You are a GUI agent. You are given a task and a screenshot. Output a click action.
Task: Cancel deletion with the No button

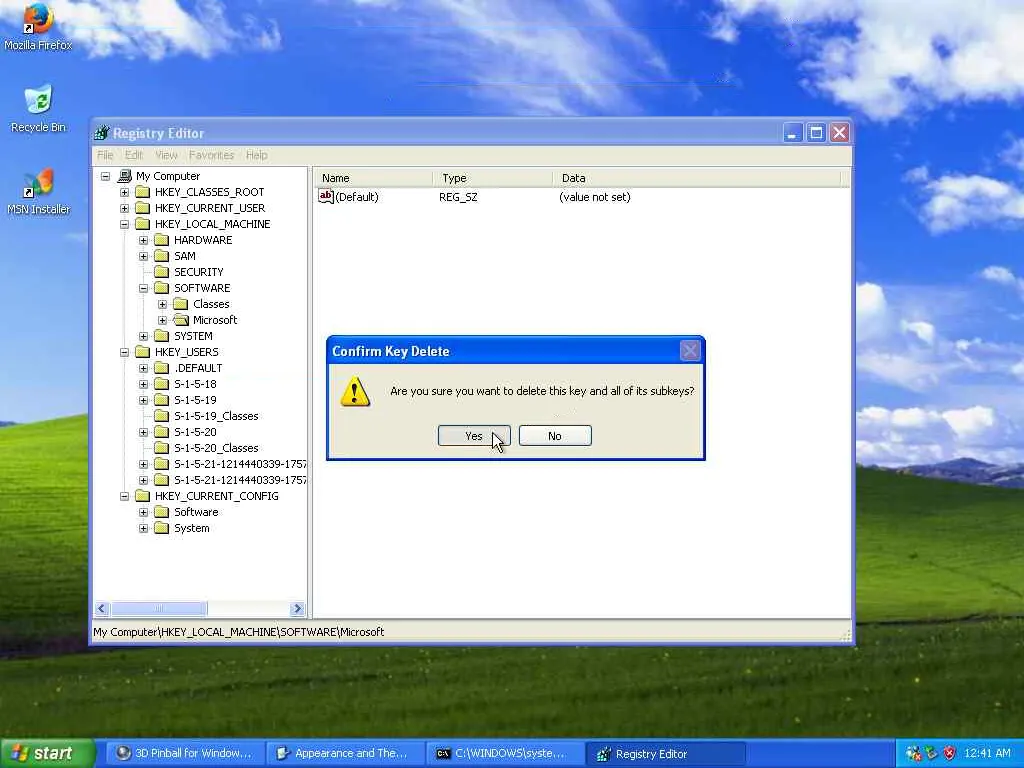[555, 436]
